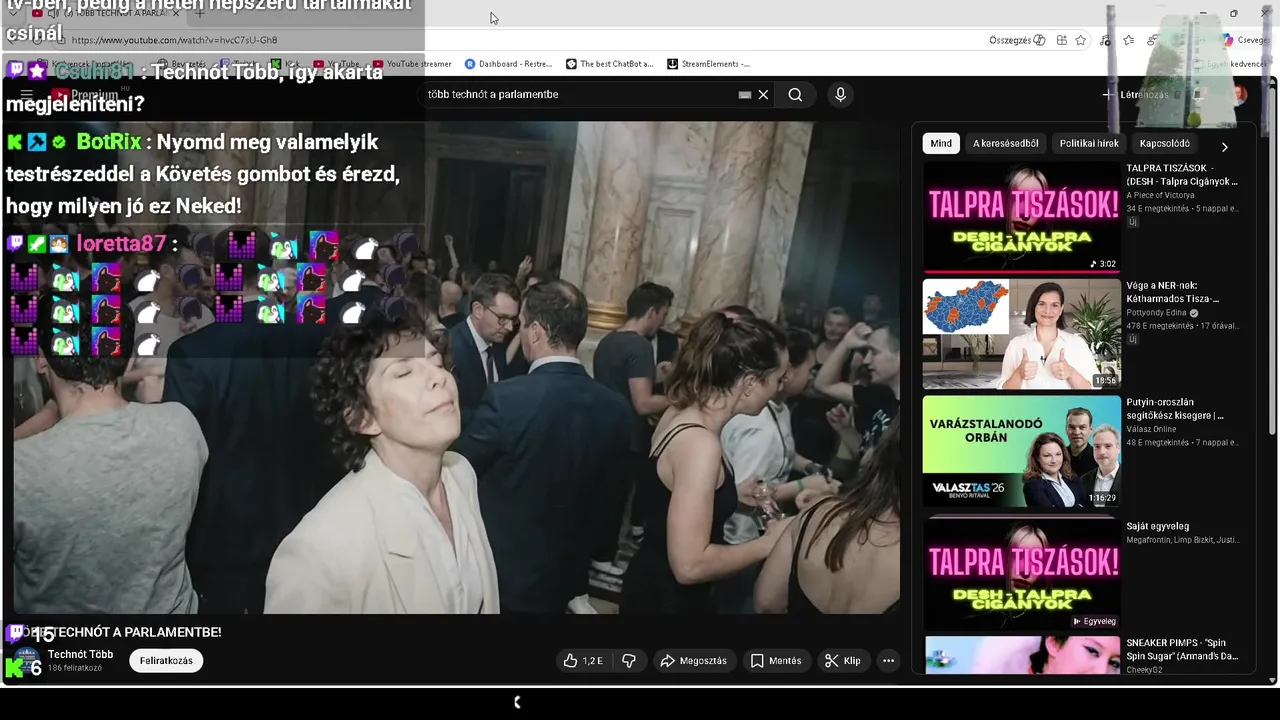The image size is (1280, 720).
Task: Open the three-dot more actions menu under video
Action: tap(888, 661)
